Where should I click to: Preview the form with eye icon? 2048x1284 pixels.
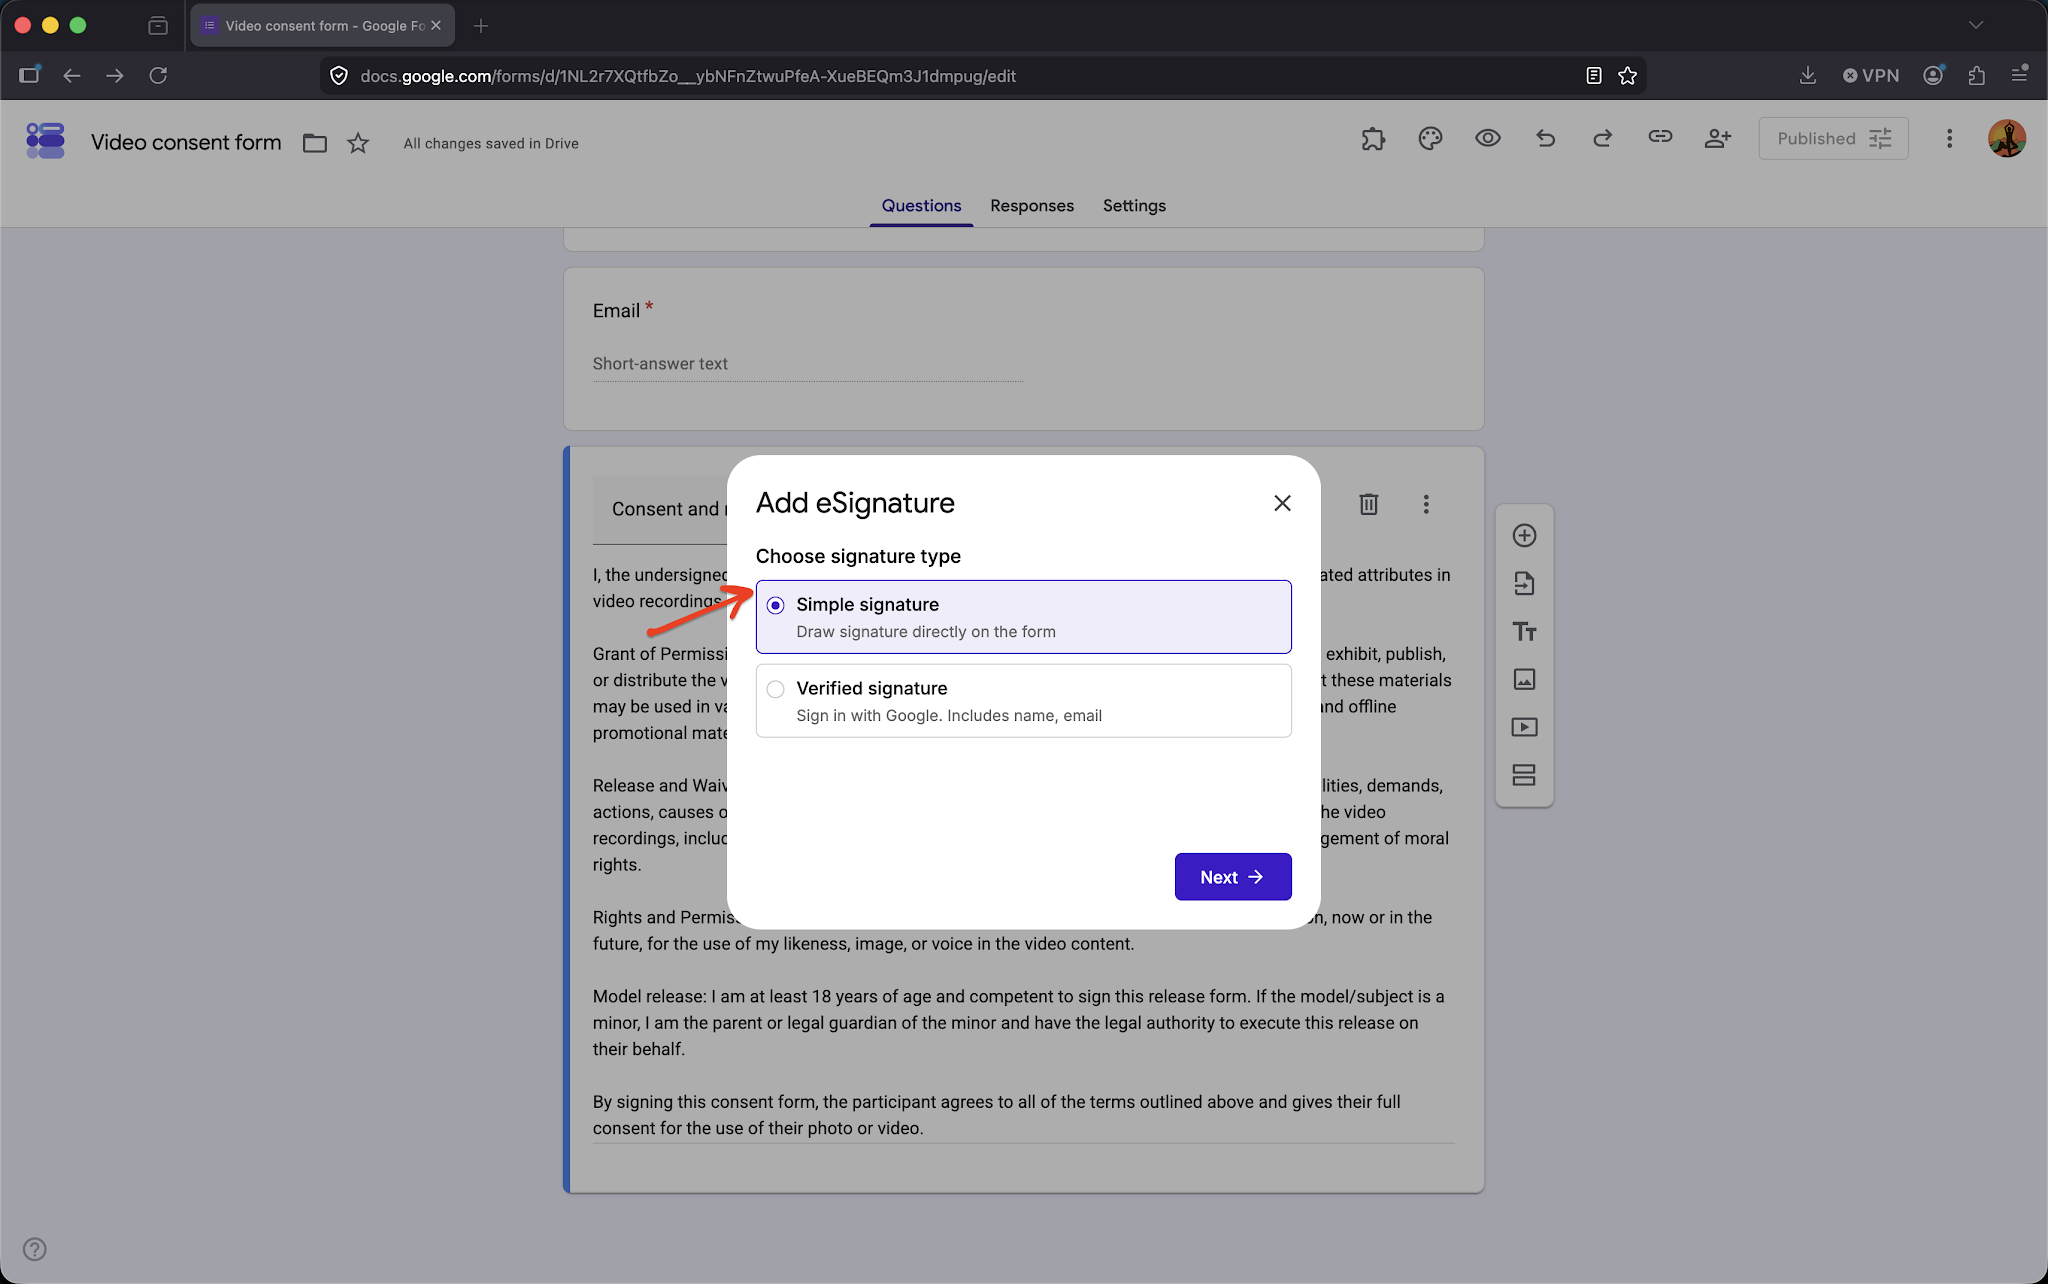[1488, 138]
